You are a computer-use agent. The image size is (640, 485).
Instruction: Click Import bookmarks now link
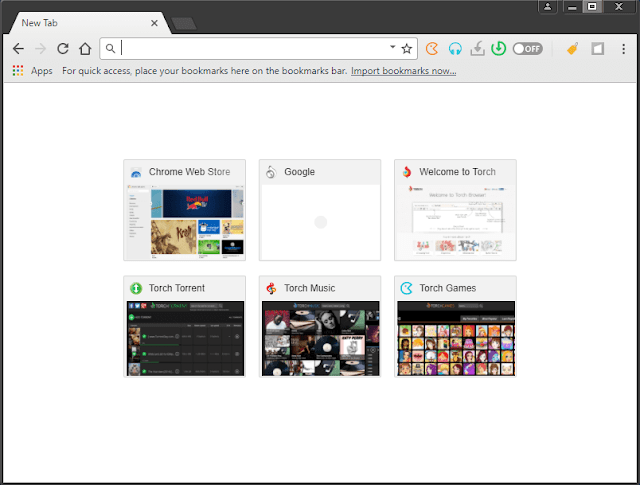(403, 71)
